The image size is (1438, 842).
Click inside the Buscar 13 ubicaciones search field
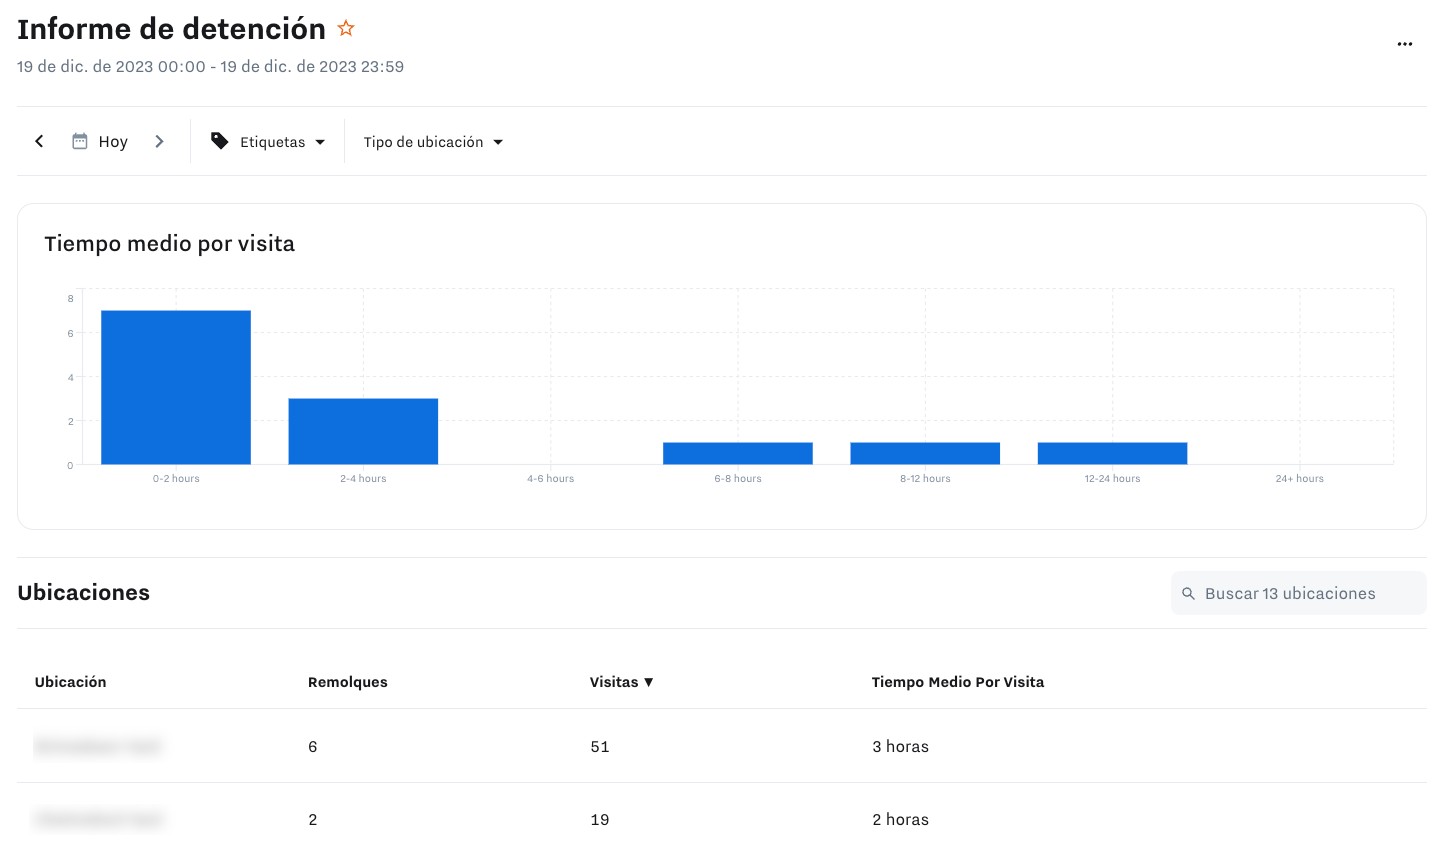click(x=1299, y=593)
